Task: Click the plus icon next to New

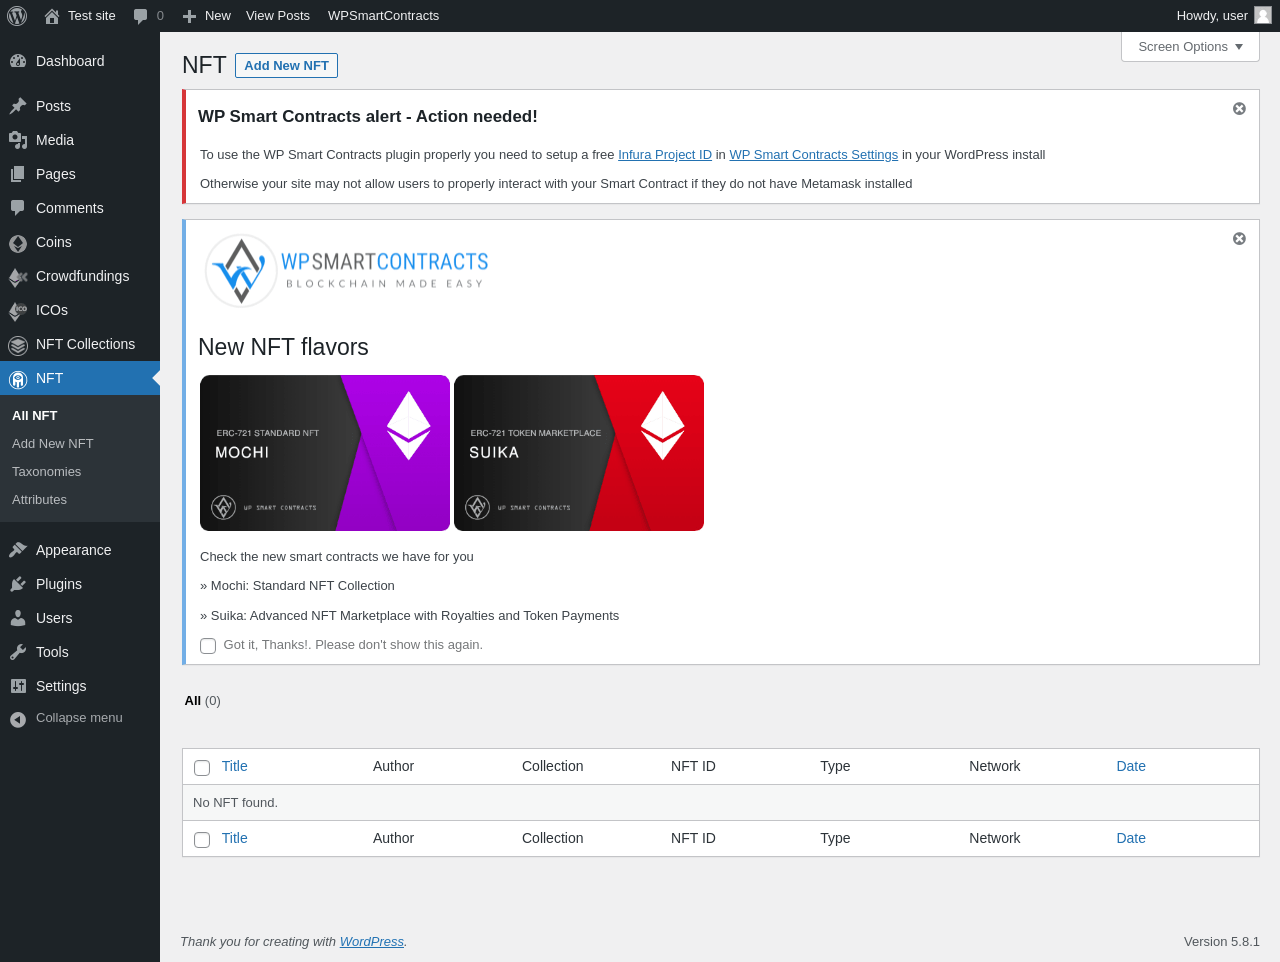Action: [189, 16]
